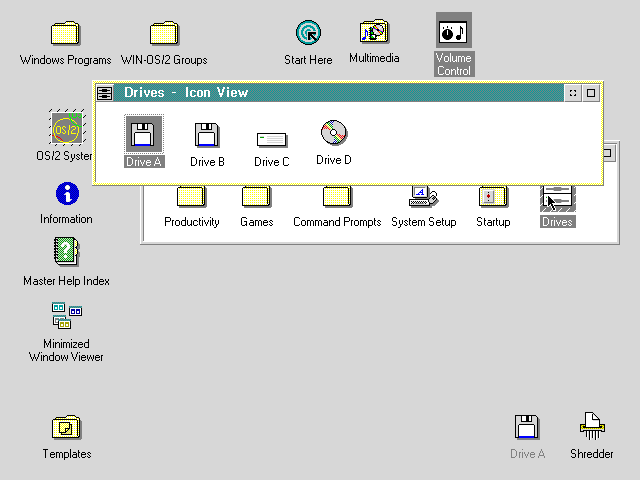The image size is (640, 480).
Task: Open the Master Help Index book
Action: point(67,251)
